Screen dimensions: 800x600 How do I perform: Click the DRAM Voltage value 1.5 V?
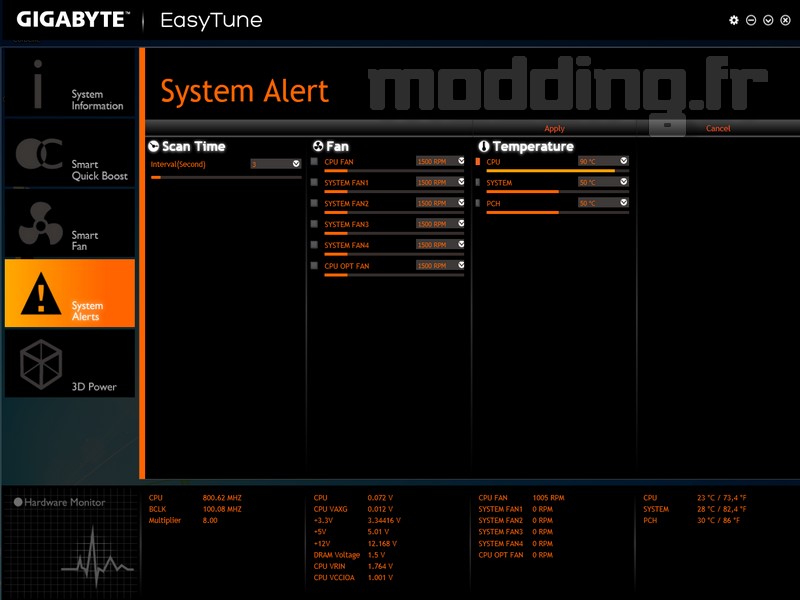tap(377, 555)
